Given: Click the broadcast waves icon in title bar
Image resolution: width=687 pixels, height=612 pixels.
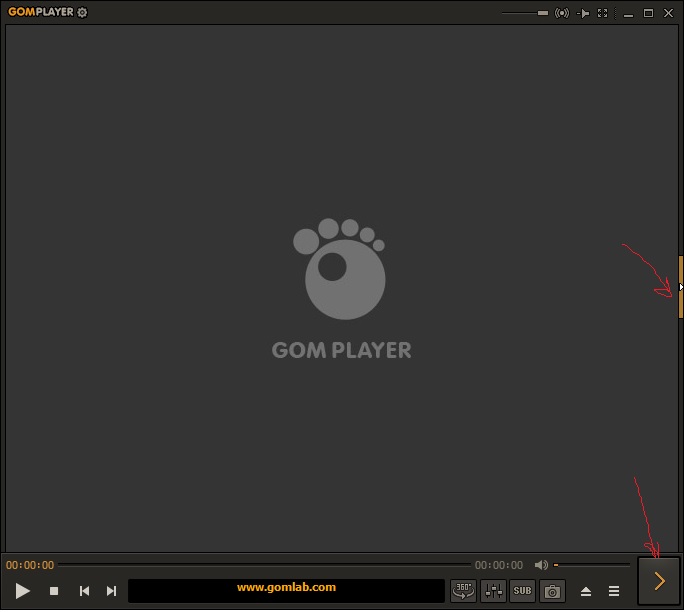Looking at the screenshot, I should coord(563,13).
